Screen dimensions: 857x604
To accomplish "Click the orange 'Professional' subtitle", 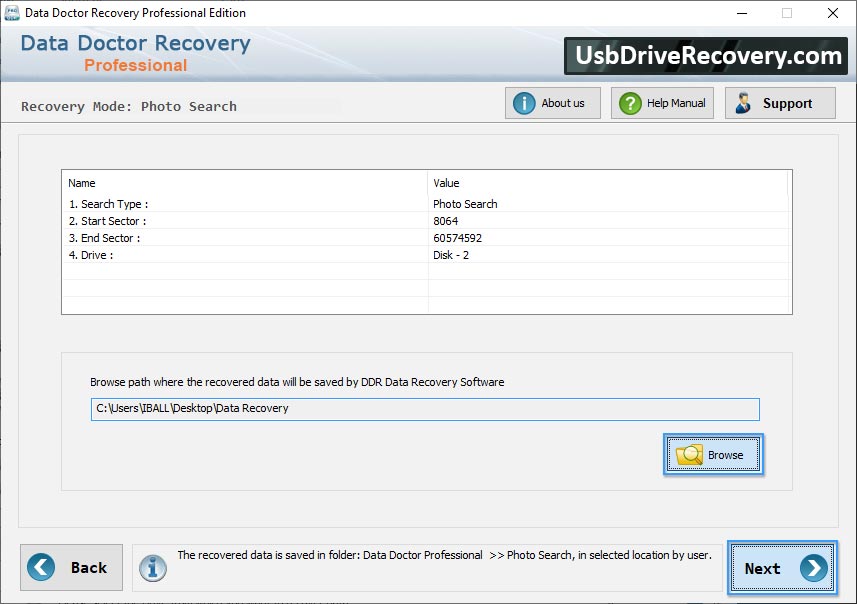I will [x=136, y=66].
